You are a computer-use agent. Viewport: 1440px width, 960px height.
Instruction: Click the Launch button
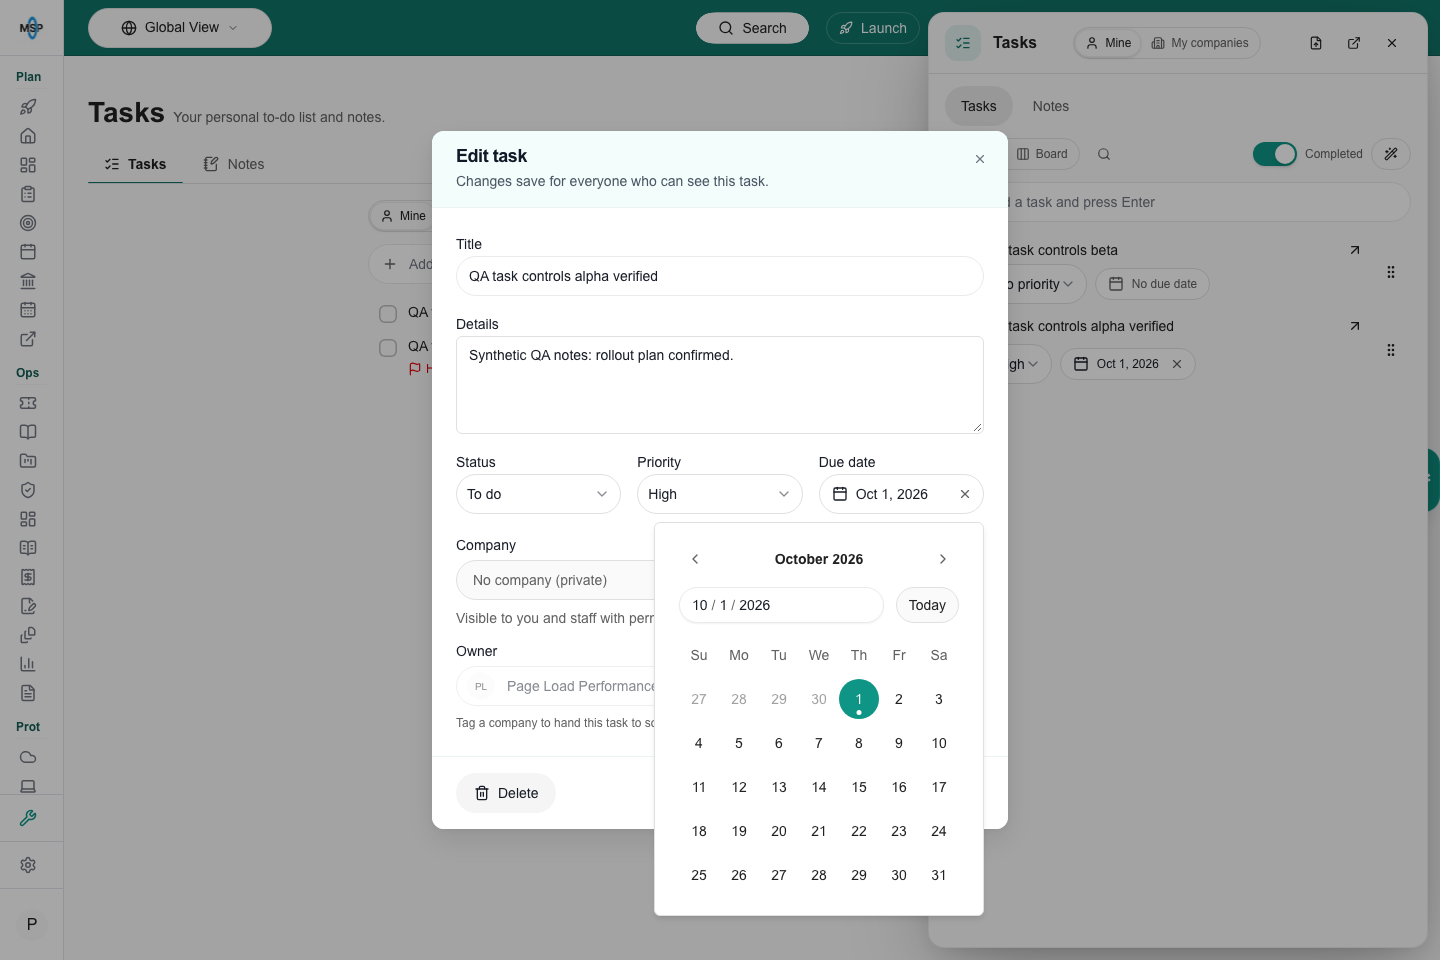coord(873,28)
